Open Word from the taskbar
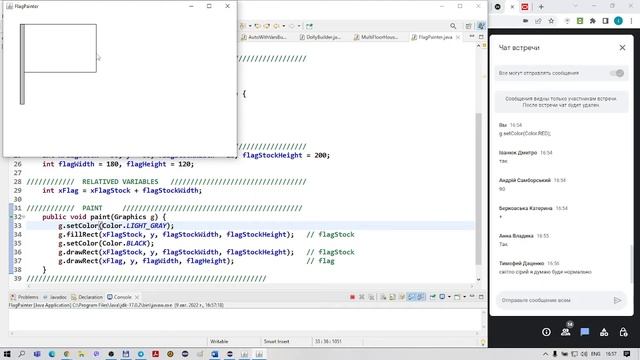This screenshot has width=640, height=360. 215,354
